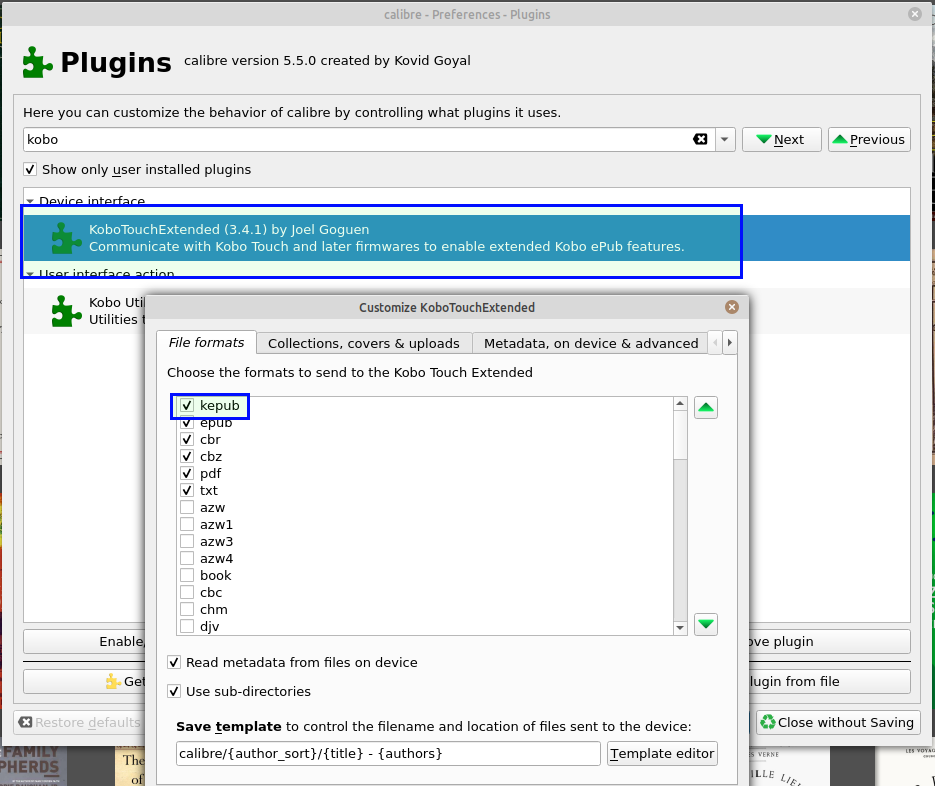The width and height of the screenshot is (935, 786).
Task: Click the KoboTouchExtended puzzle piece icon
Action: coord(66,238)
